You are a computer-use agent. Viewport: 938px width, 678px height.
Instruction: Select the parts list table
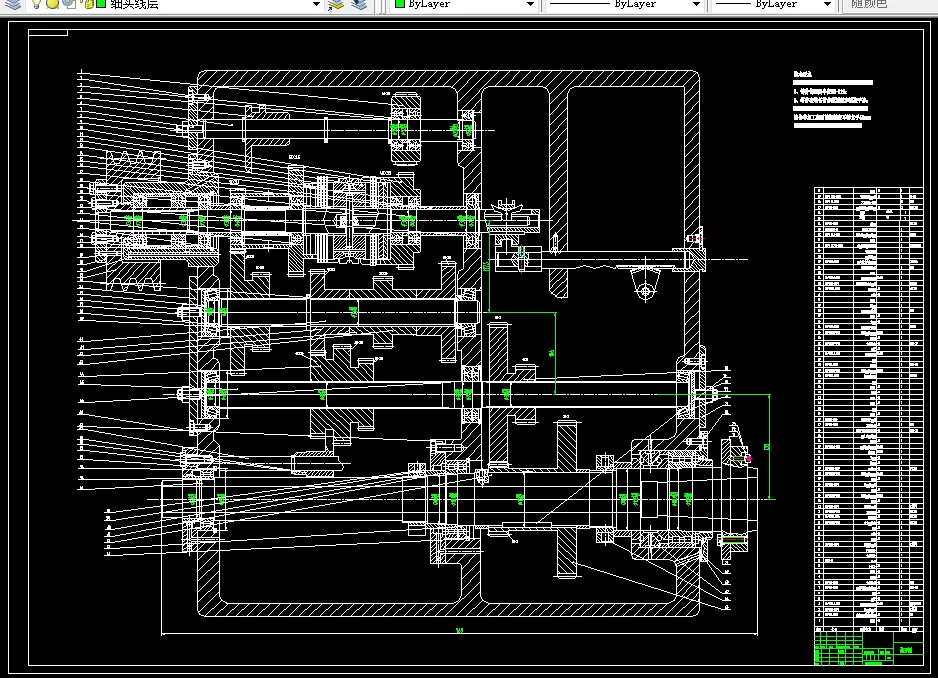click(x=869, y=410)
